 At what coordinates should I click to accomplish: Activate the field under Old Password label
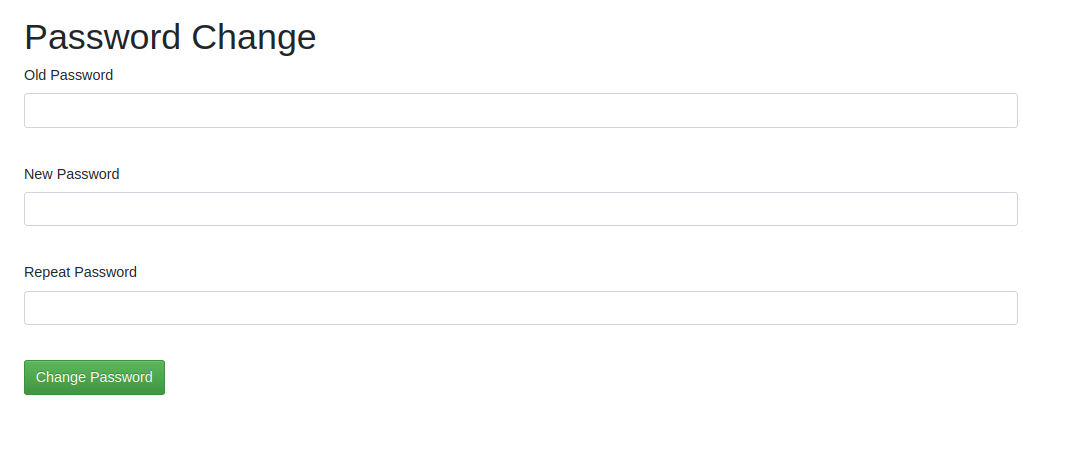[x=521, y=111]
